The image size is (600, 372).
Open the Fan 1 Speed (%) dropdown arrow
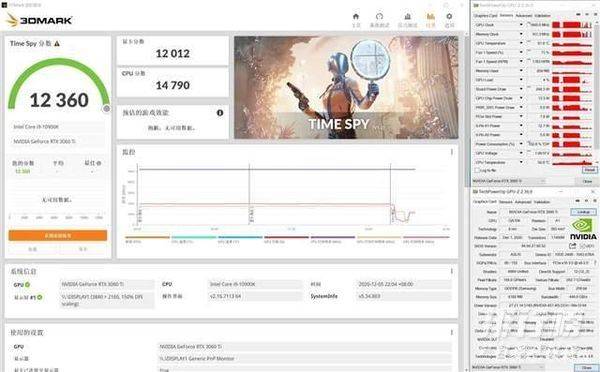[x=521, y=52]
